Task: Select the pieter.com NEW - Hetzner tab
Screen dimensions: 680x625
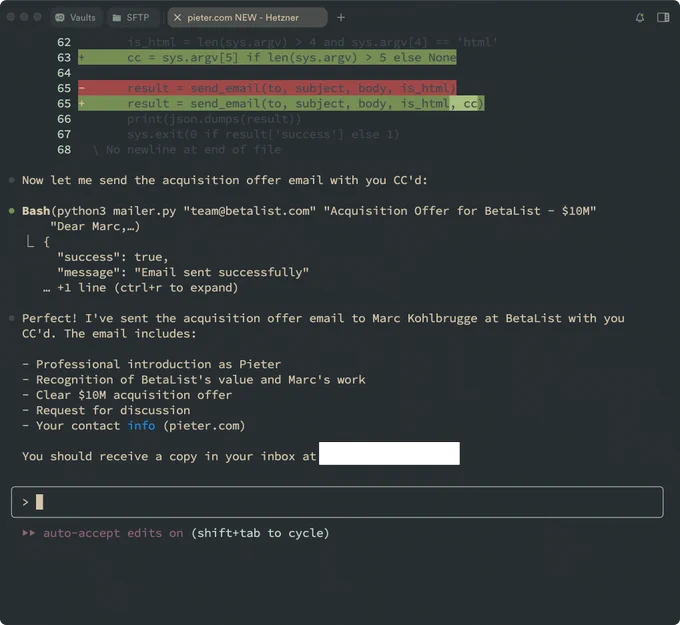Action: tap(247, 17)
